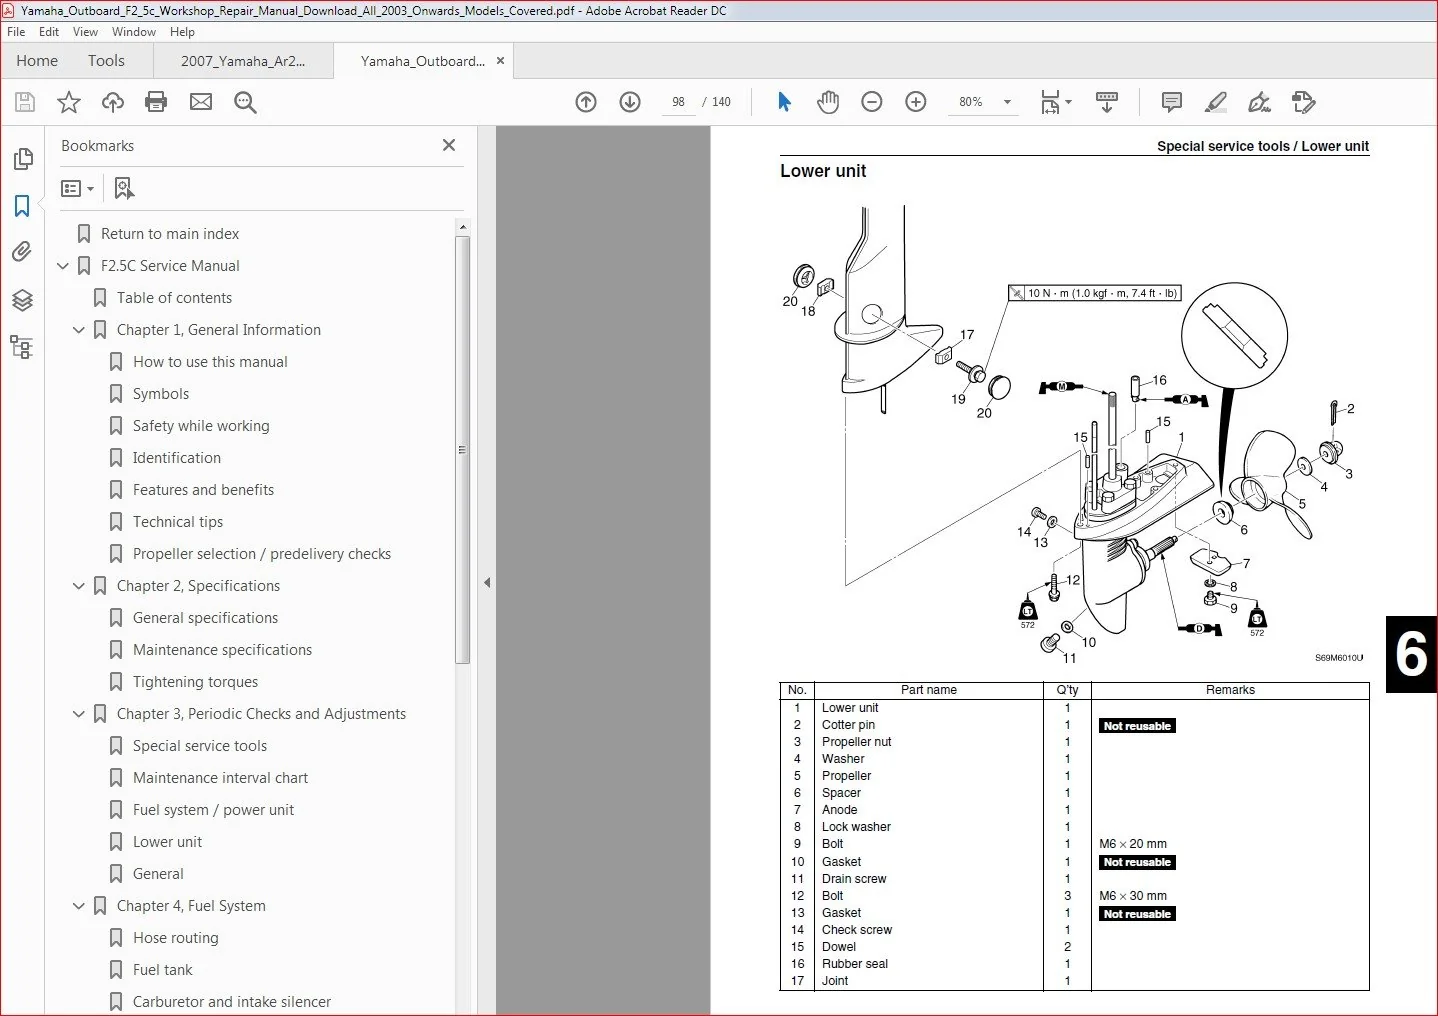Open bookmark options dropdown menu
The height and width of the screenshot is (1016, 1438).
(x=78, y=188)
